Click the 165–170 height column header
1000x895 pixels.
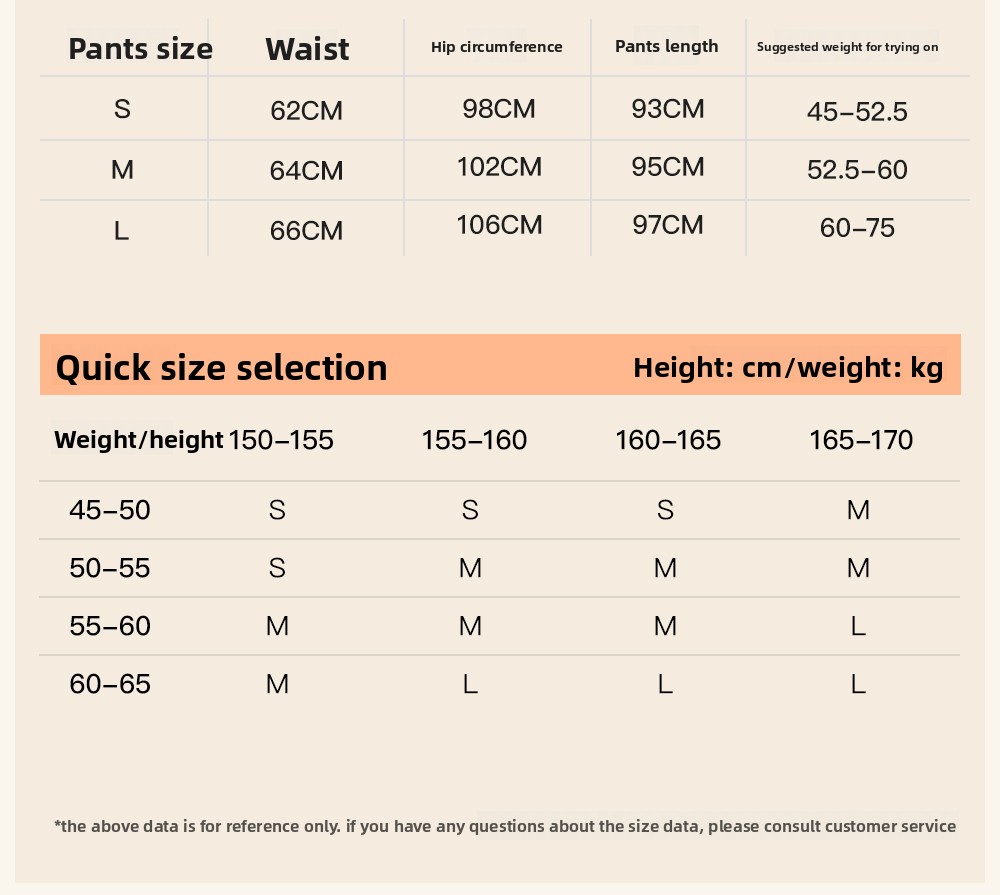tap(861, 440)
